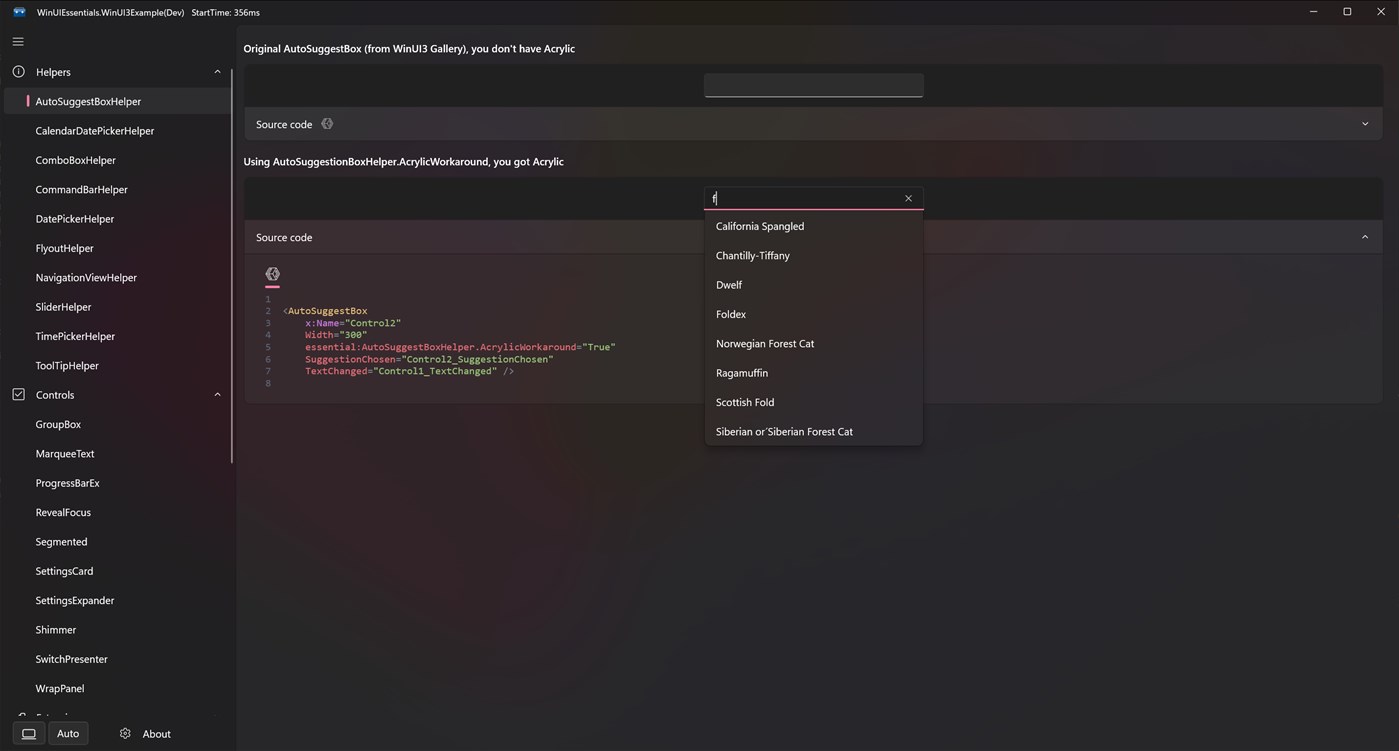Collapse the Controls section chevron
The width and height of the screenshot is (1399, 751).
(x=217, y=395)
